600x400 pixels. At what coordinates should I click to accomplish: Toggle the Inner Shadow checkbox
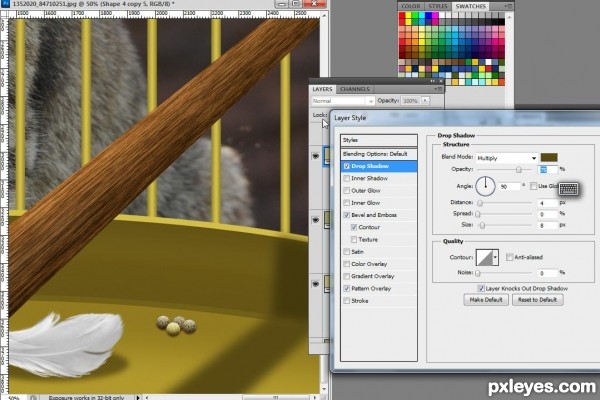pyautogui.click(x=347, y=178)
